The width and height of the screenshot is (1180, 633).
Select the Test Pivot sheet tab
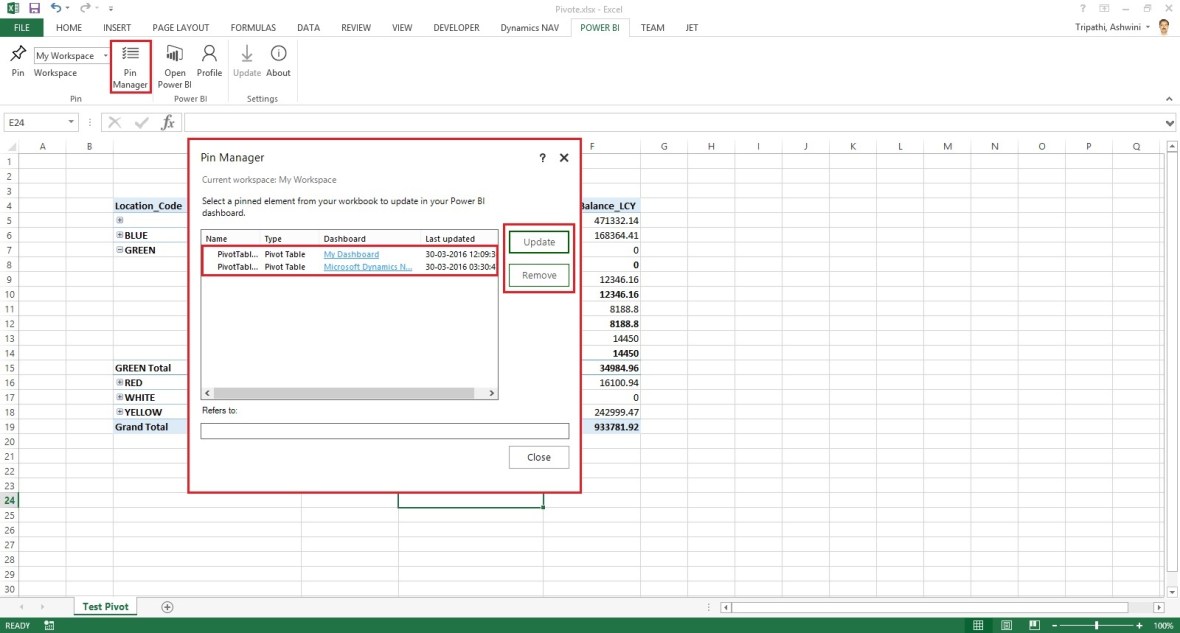[x=105, y=606]
